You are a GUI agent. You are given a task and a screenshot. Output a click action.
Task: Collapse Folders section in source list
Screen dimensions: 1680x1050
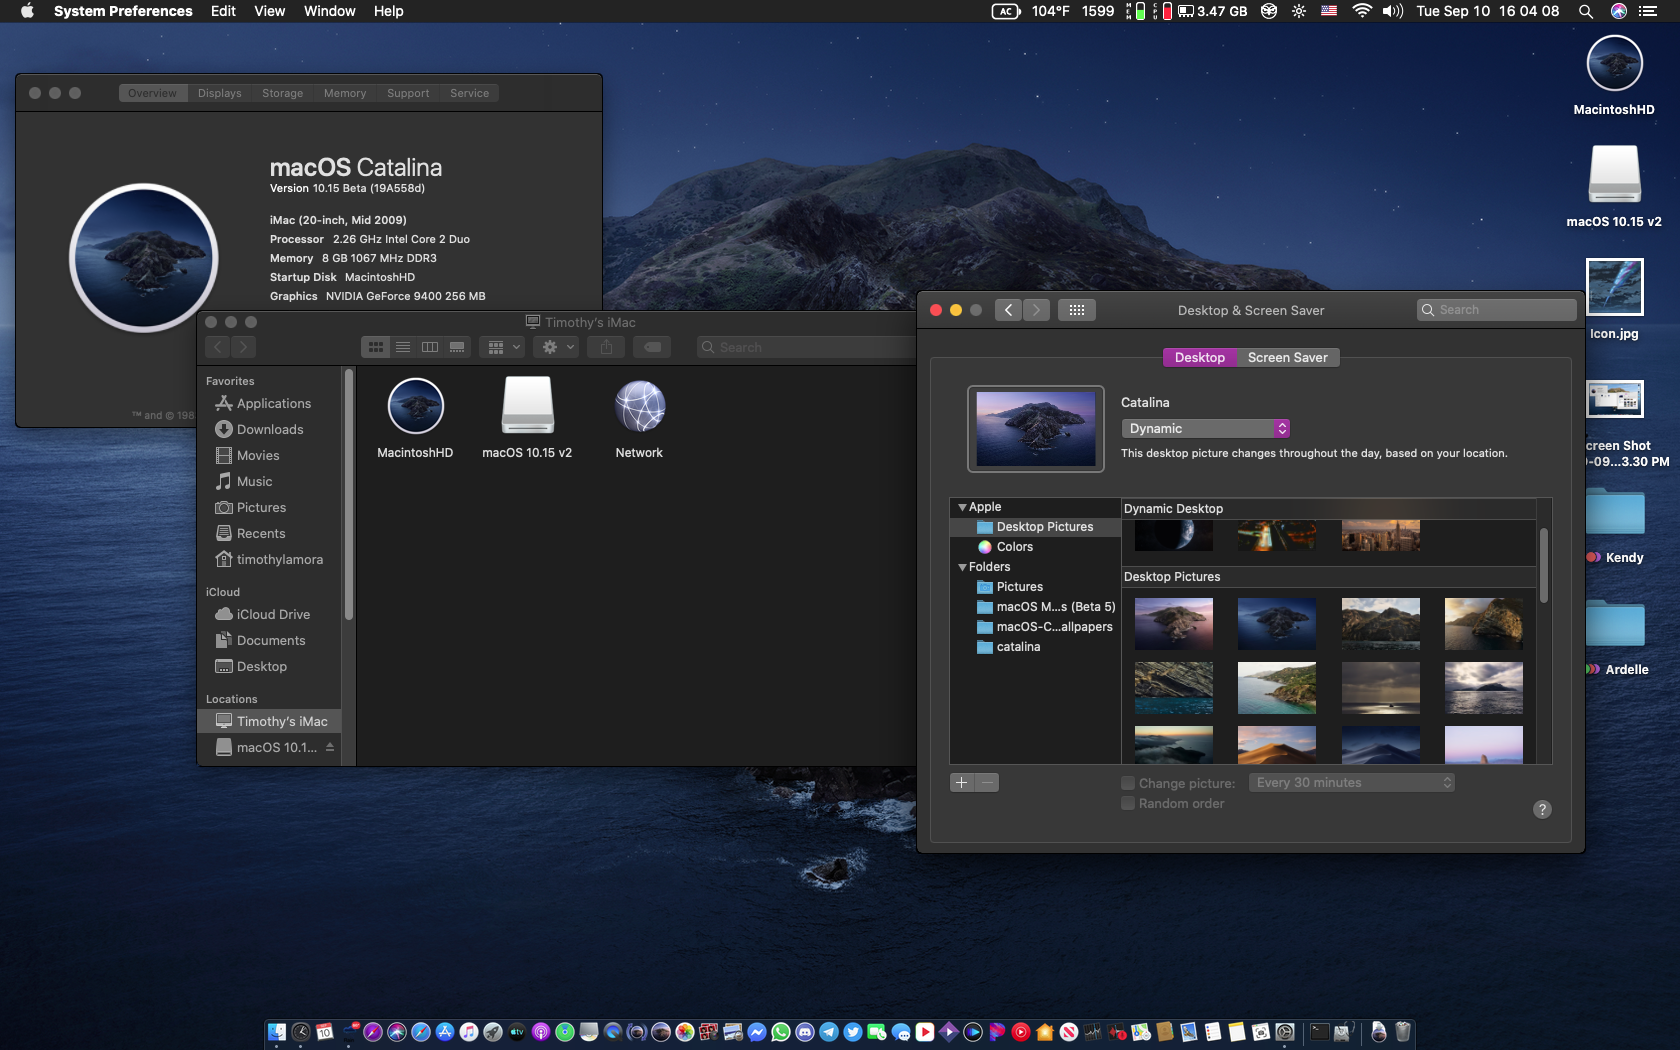tap(962, 567)
